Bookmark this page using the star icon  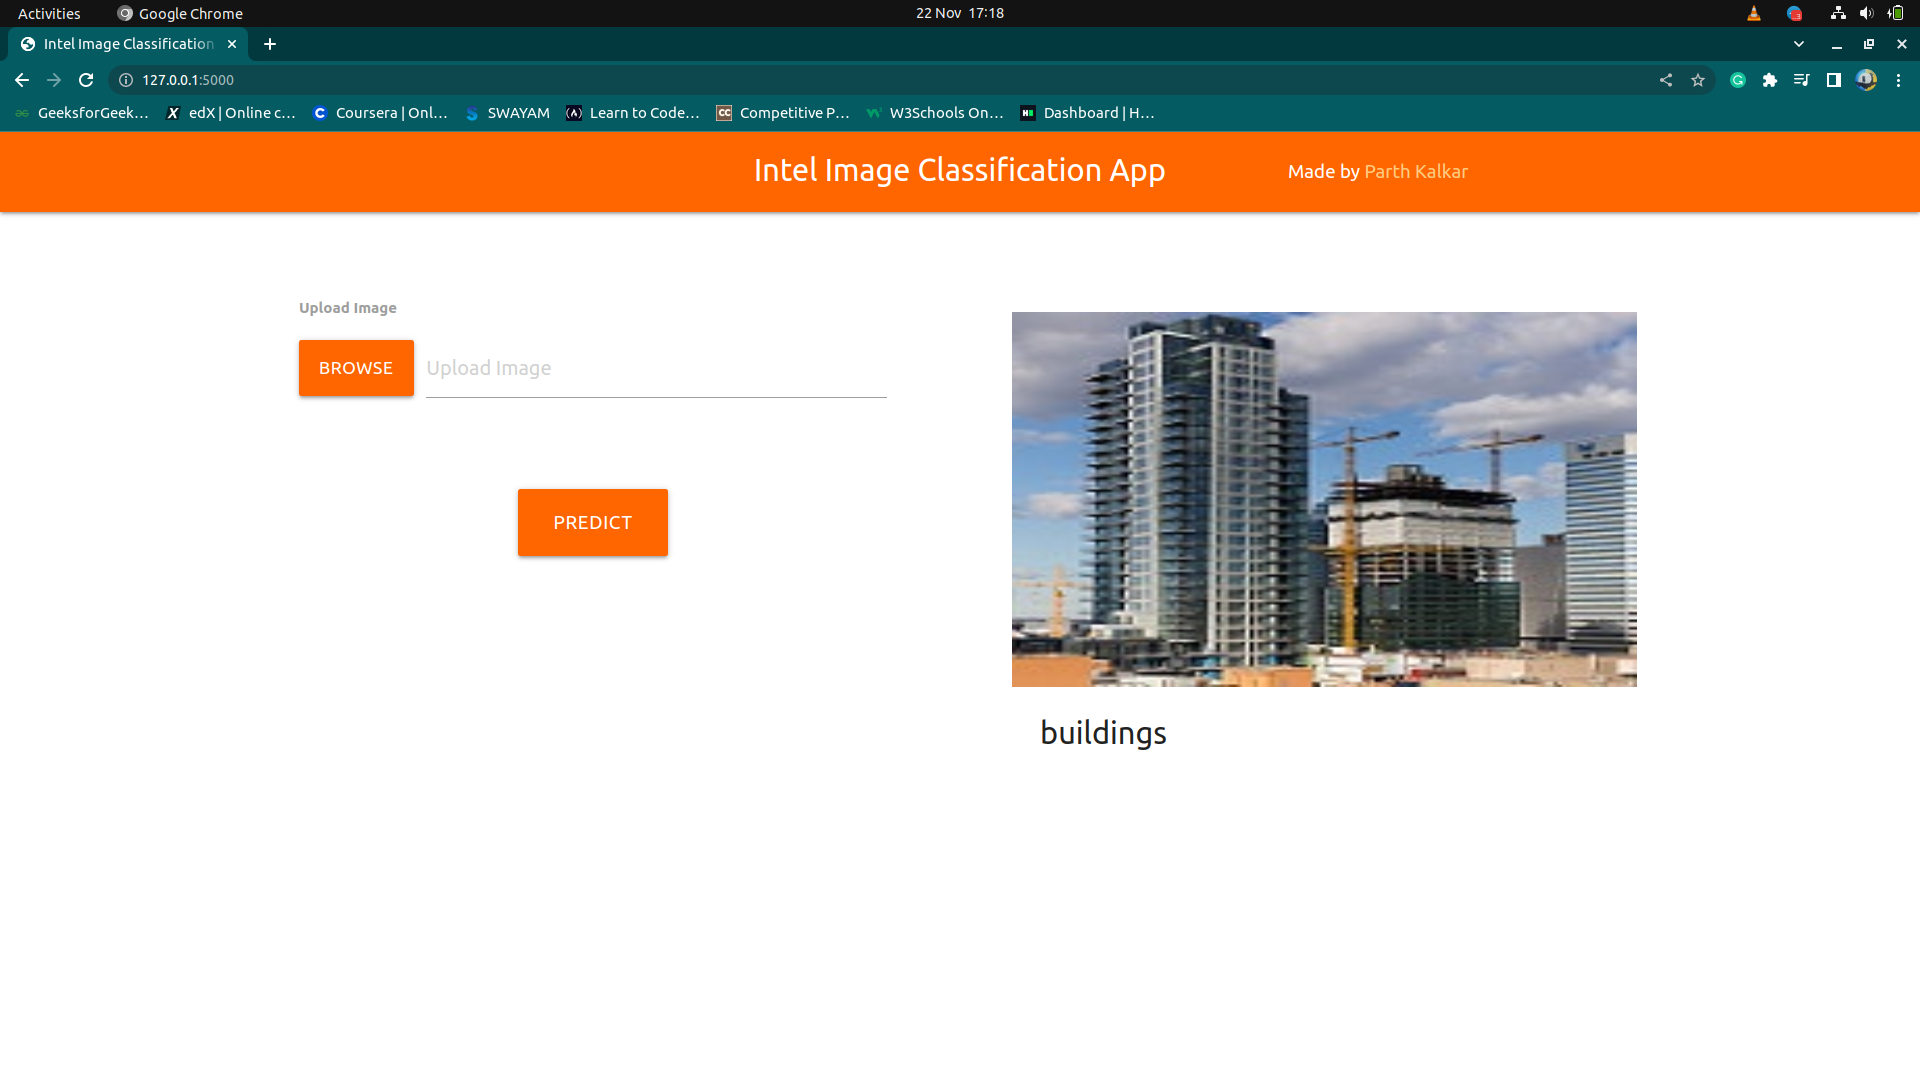click(x=1698, y=80)
